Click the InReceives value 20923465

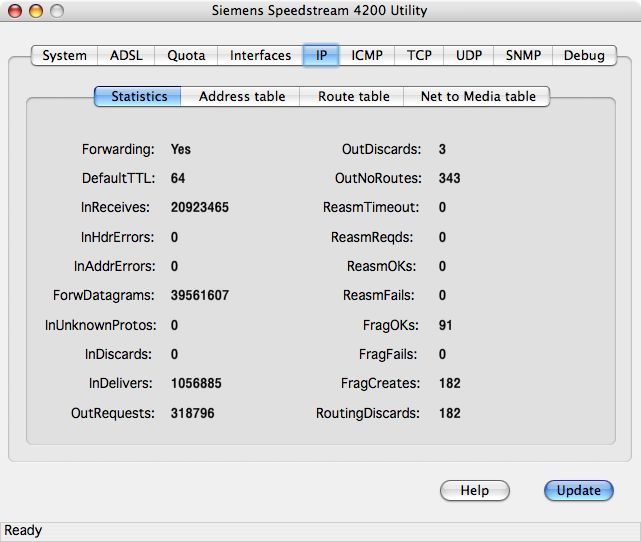click(199, 207)
